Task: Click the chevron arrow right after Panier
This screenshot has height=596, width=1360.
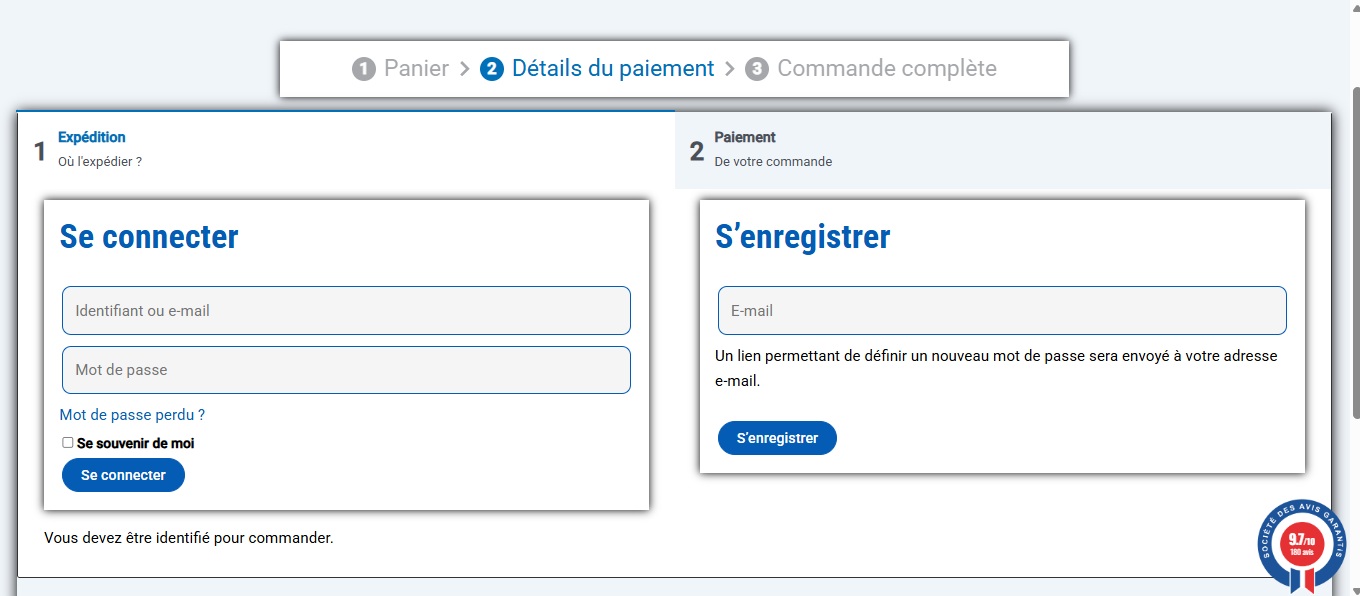Action: click(x=464, y=69)
